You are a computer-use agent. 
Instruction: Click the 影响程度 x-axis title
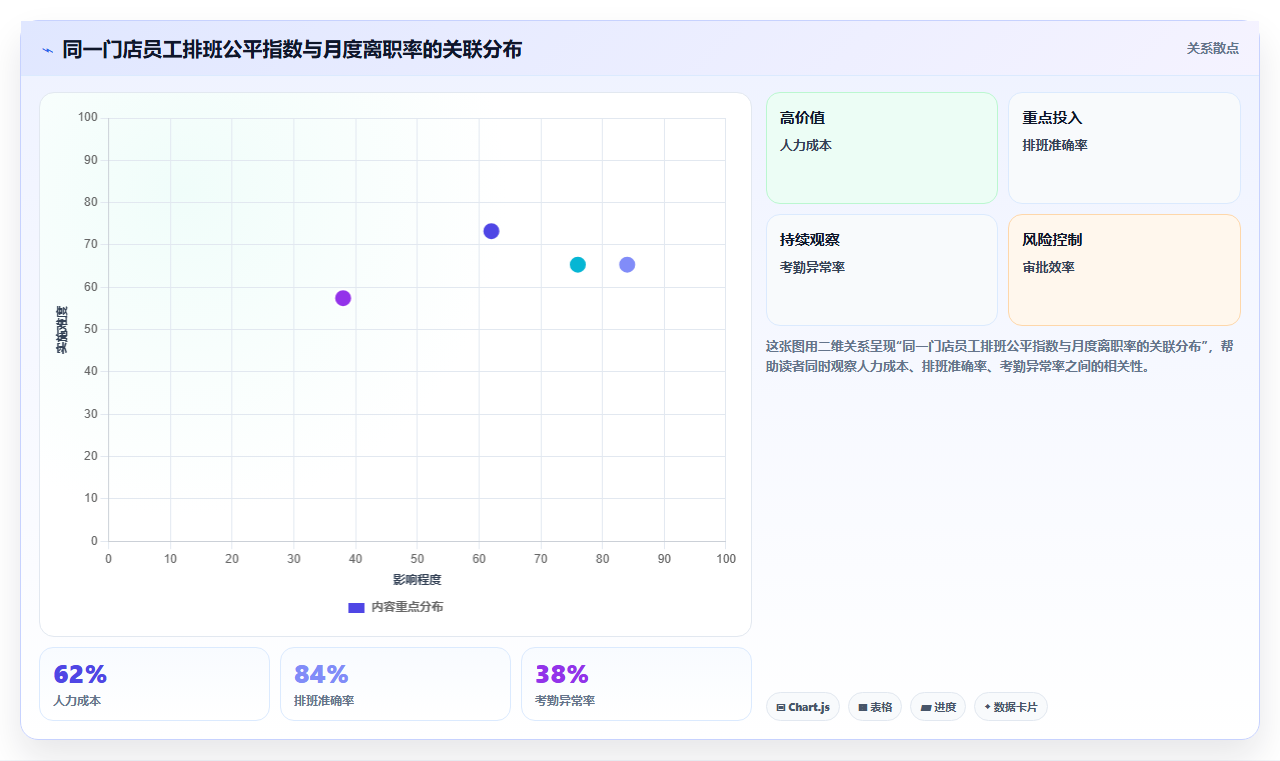click(417, 580)
